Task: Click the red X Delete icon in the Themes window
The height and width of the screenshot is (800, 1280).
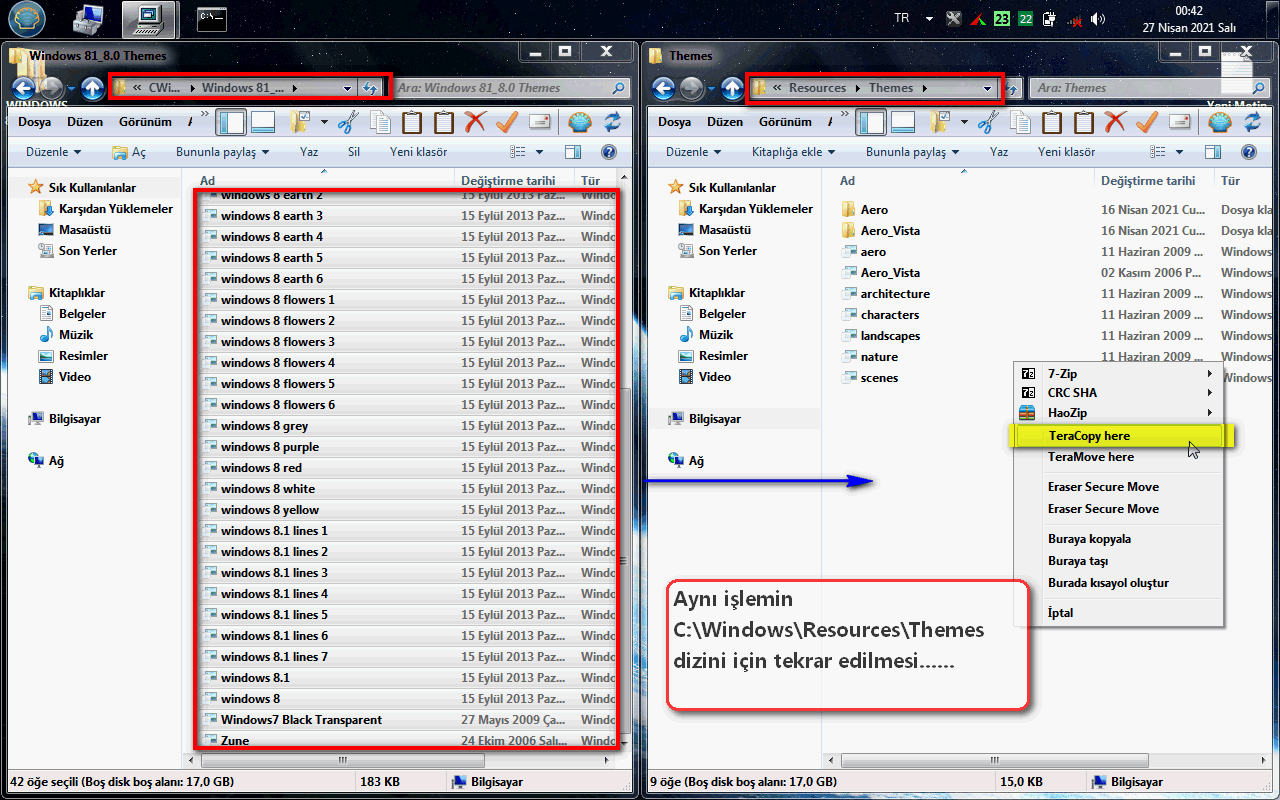Action: click(1115, 122)
